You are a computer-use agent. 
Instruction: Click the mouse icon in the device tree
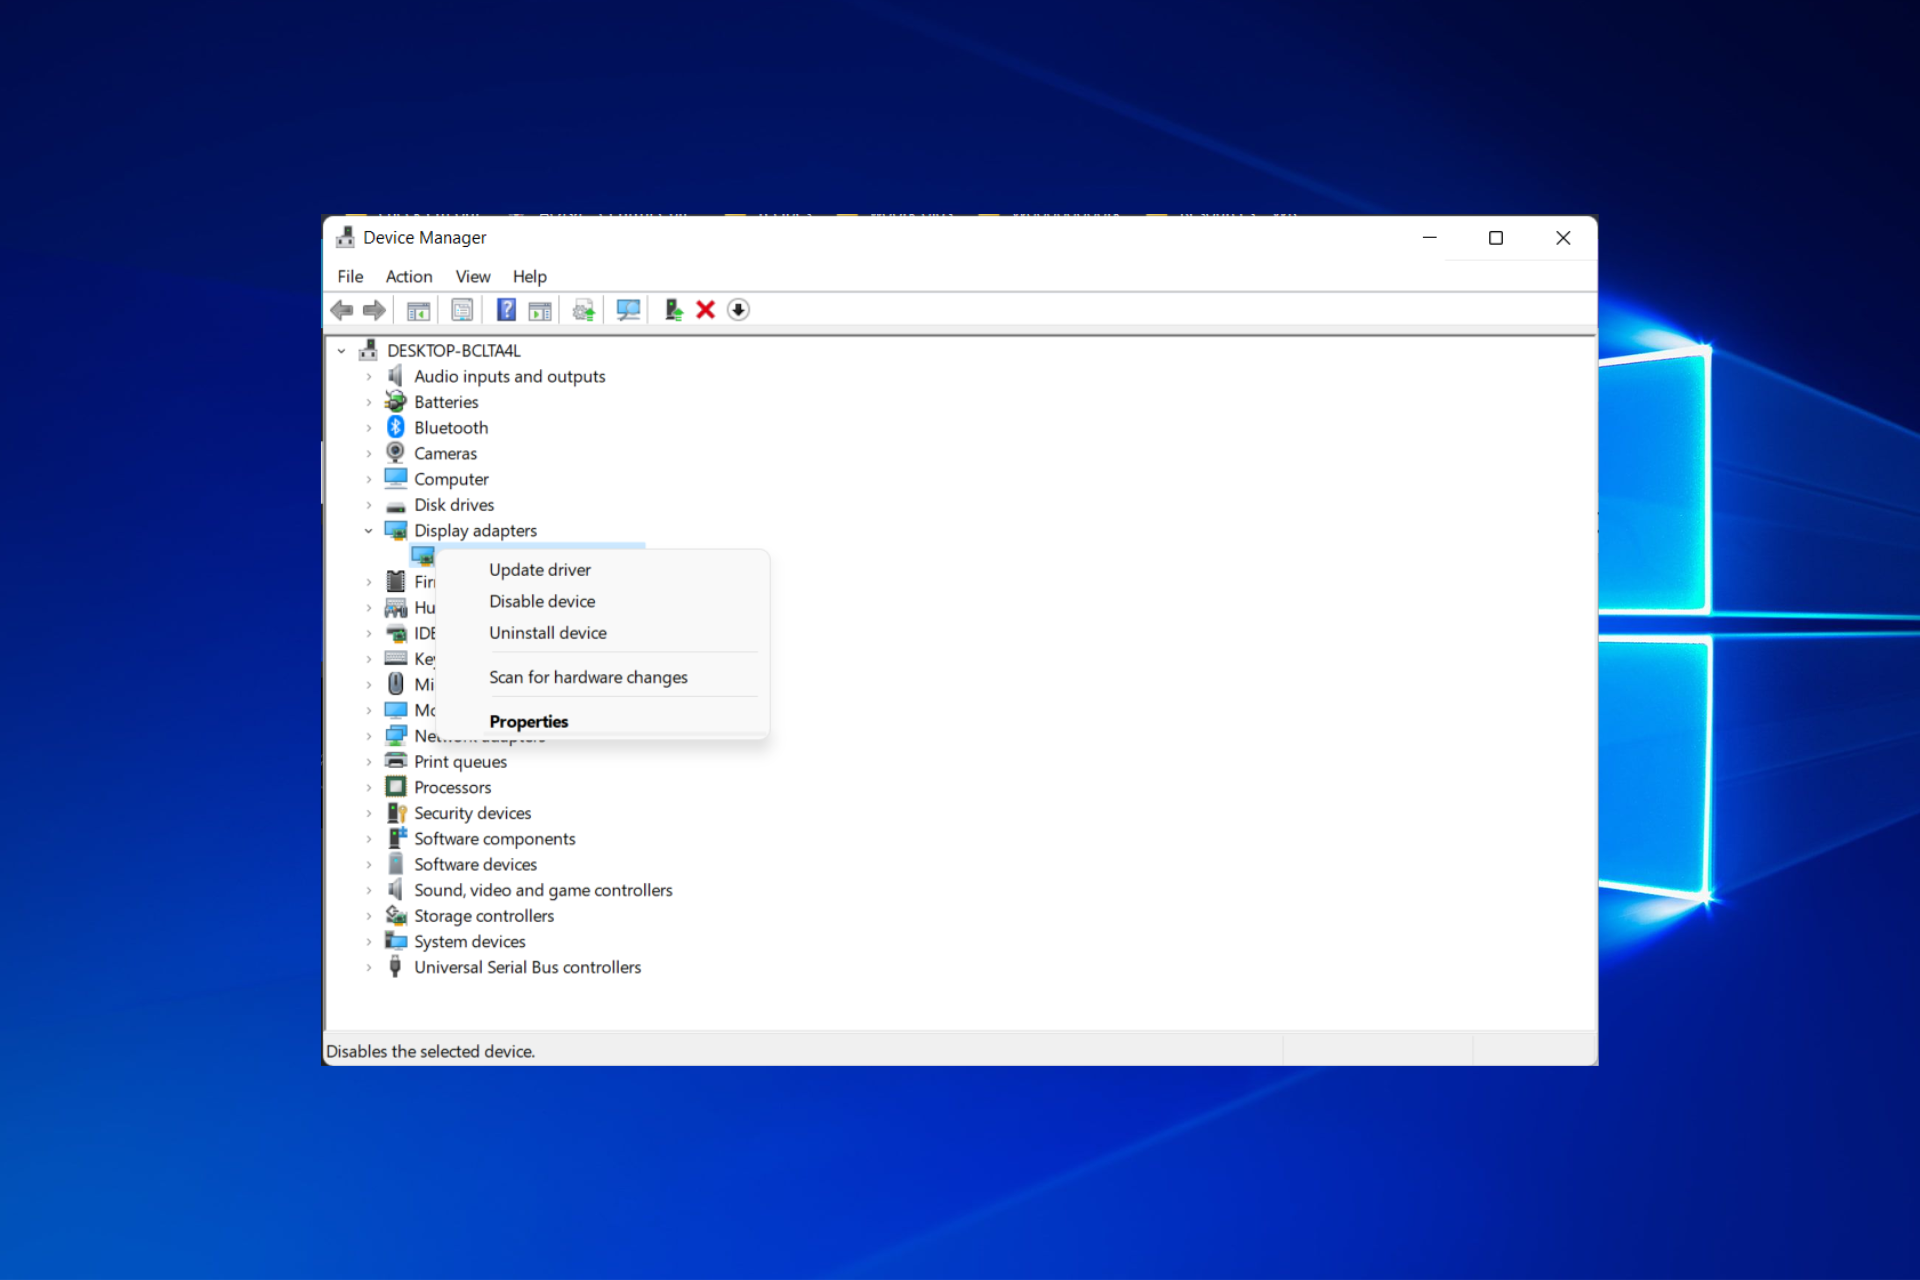pyautogui.click(x=396, y=684)
